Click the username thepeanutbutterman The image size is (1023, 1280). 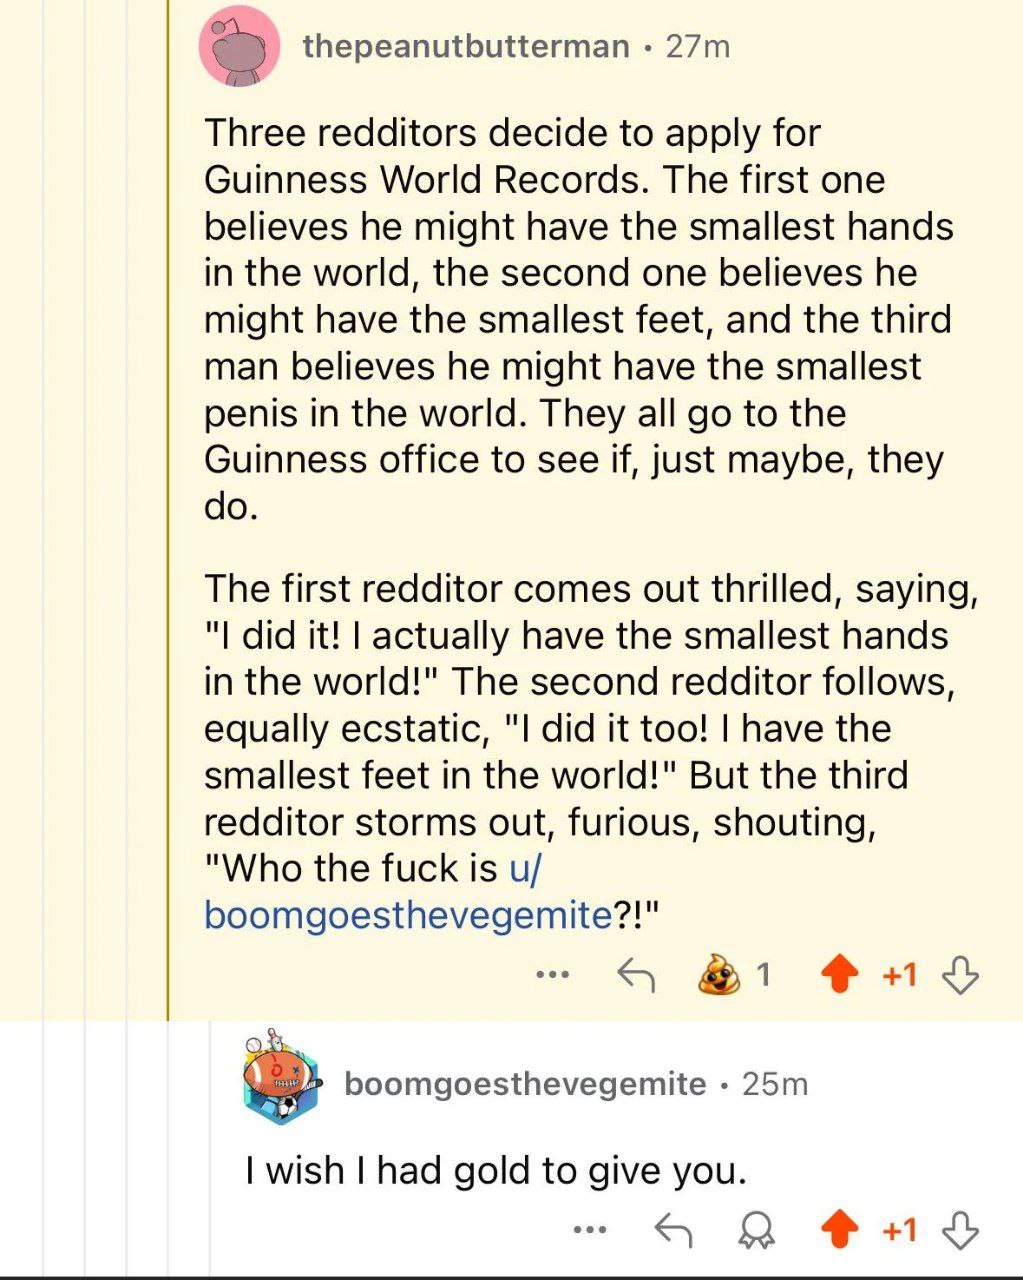pos(466,46)
